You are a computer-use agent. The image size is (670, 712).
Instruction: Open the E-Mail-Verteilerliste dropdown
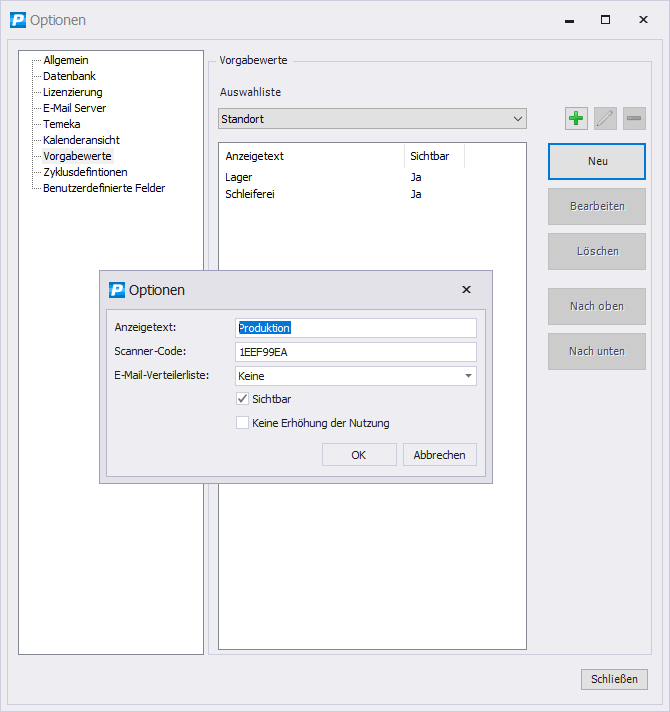tap(468, 376)
